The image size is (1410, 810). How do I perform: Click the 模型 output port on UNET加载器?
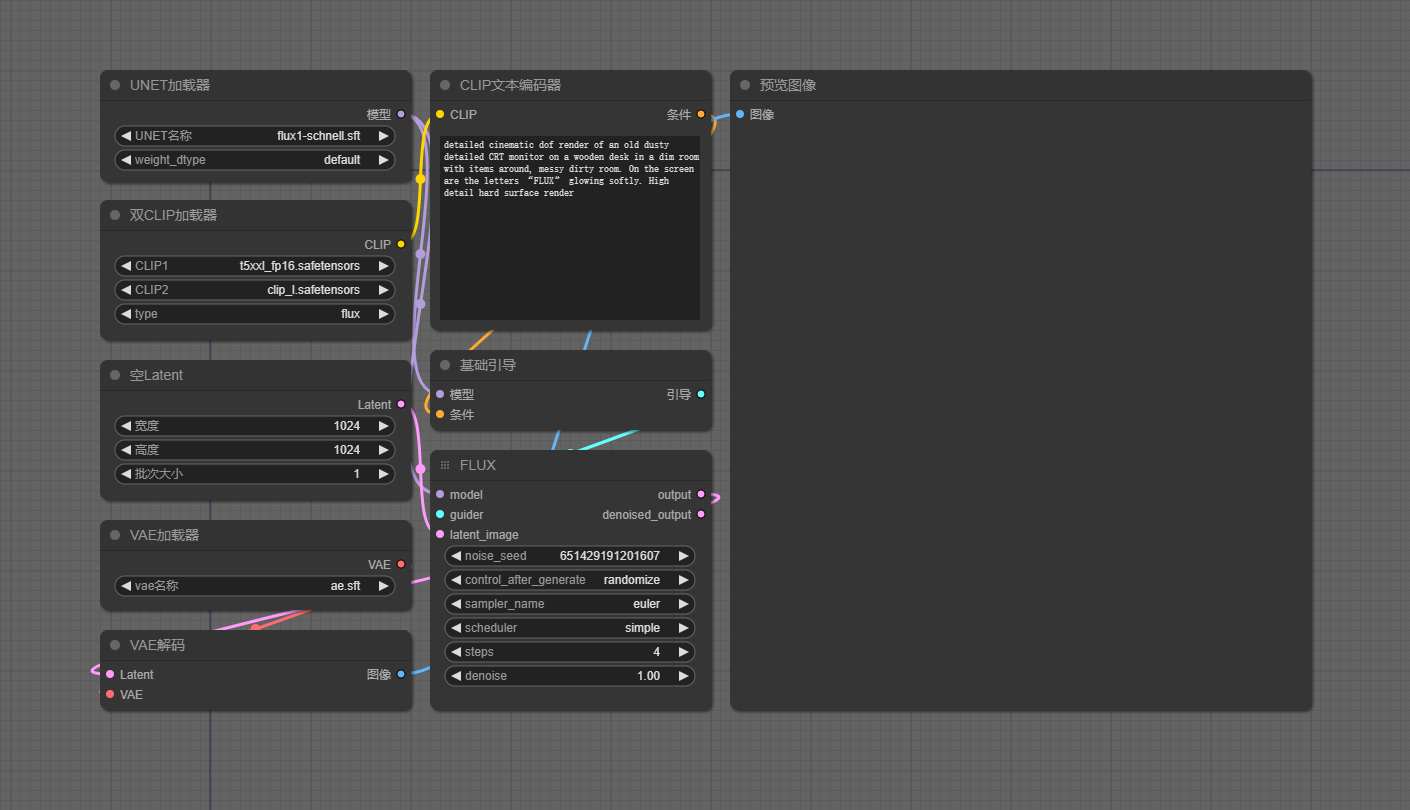401,114
